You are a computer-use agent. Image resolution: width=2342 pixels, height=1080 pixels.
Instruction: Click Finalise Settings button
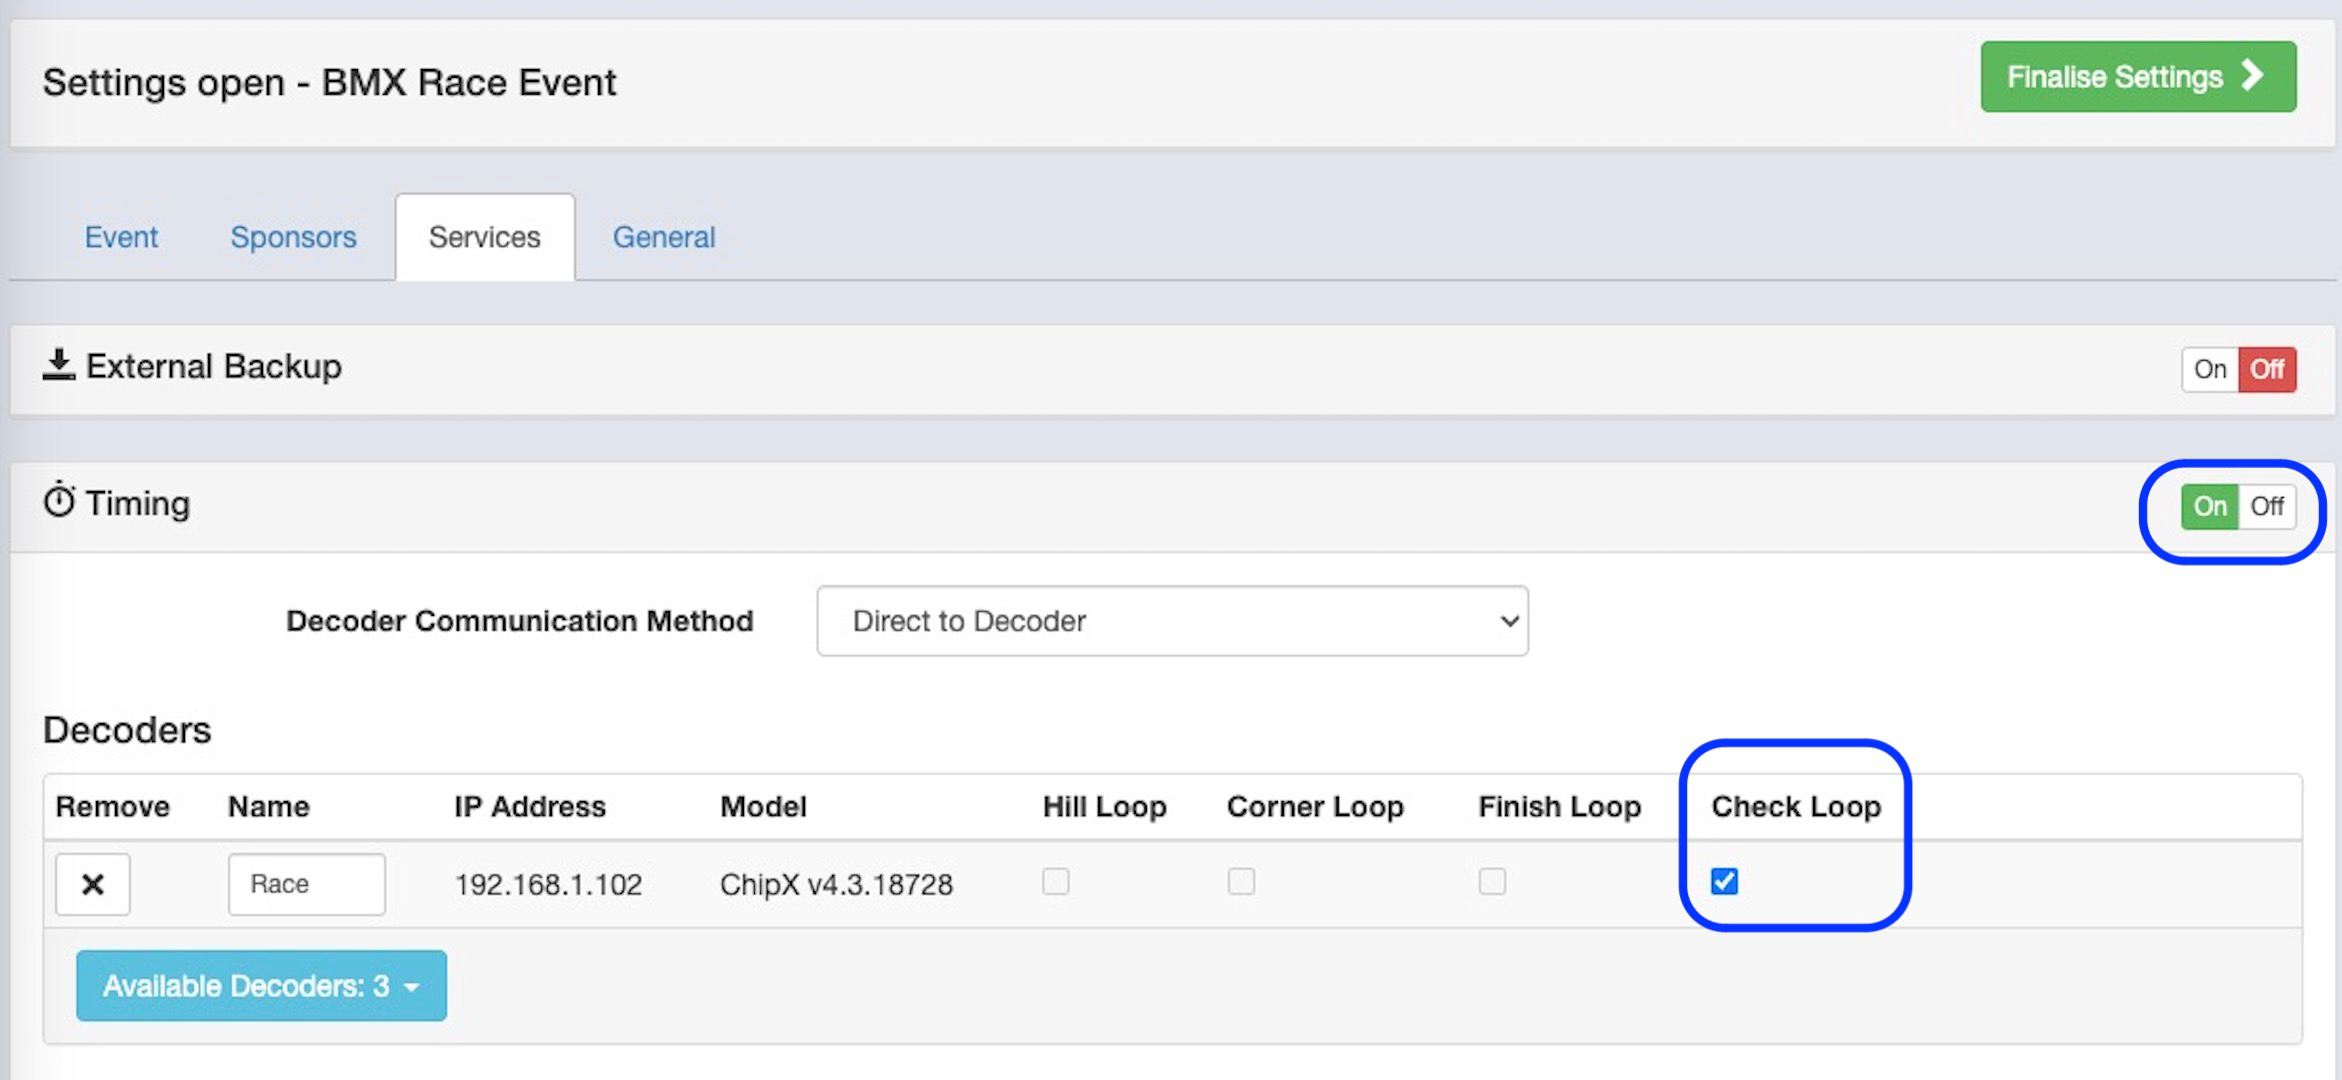pos(2138,76)
